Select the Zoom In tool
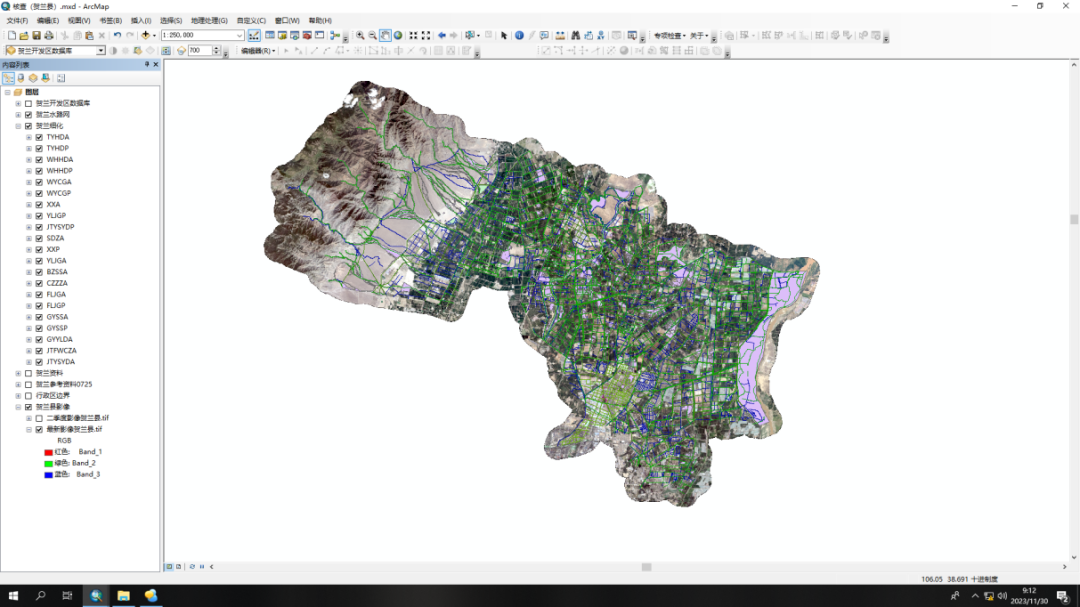1080x607 pixels. [x=360, y=35]
